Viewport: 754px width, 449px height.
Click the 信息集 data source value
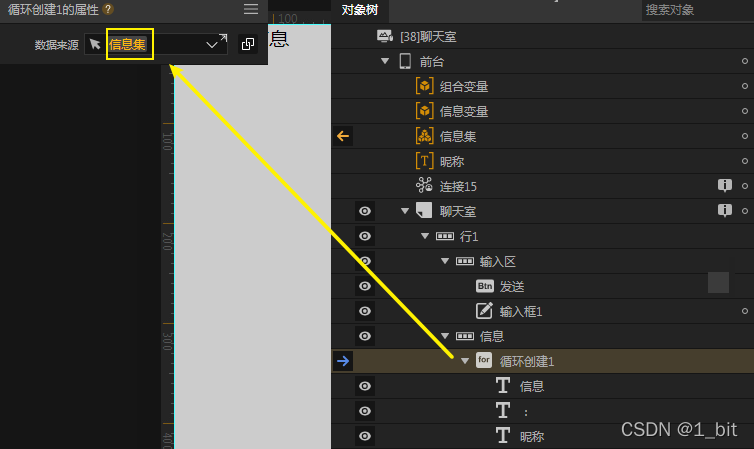pyautogui.click(x=127, y=45)
